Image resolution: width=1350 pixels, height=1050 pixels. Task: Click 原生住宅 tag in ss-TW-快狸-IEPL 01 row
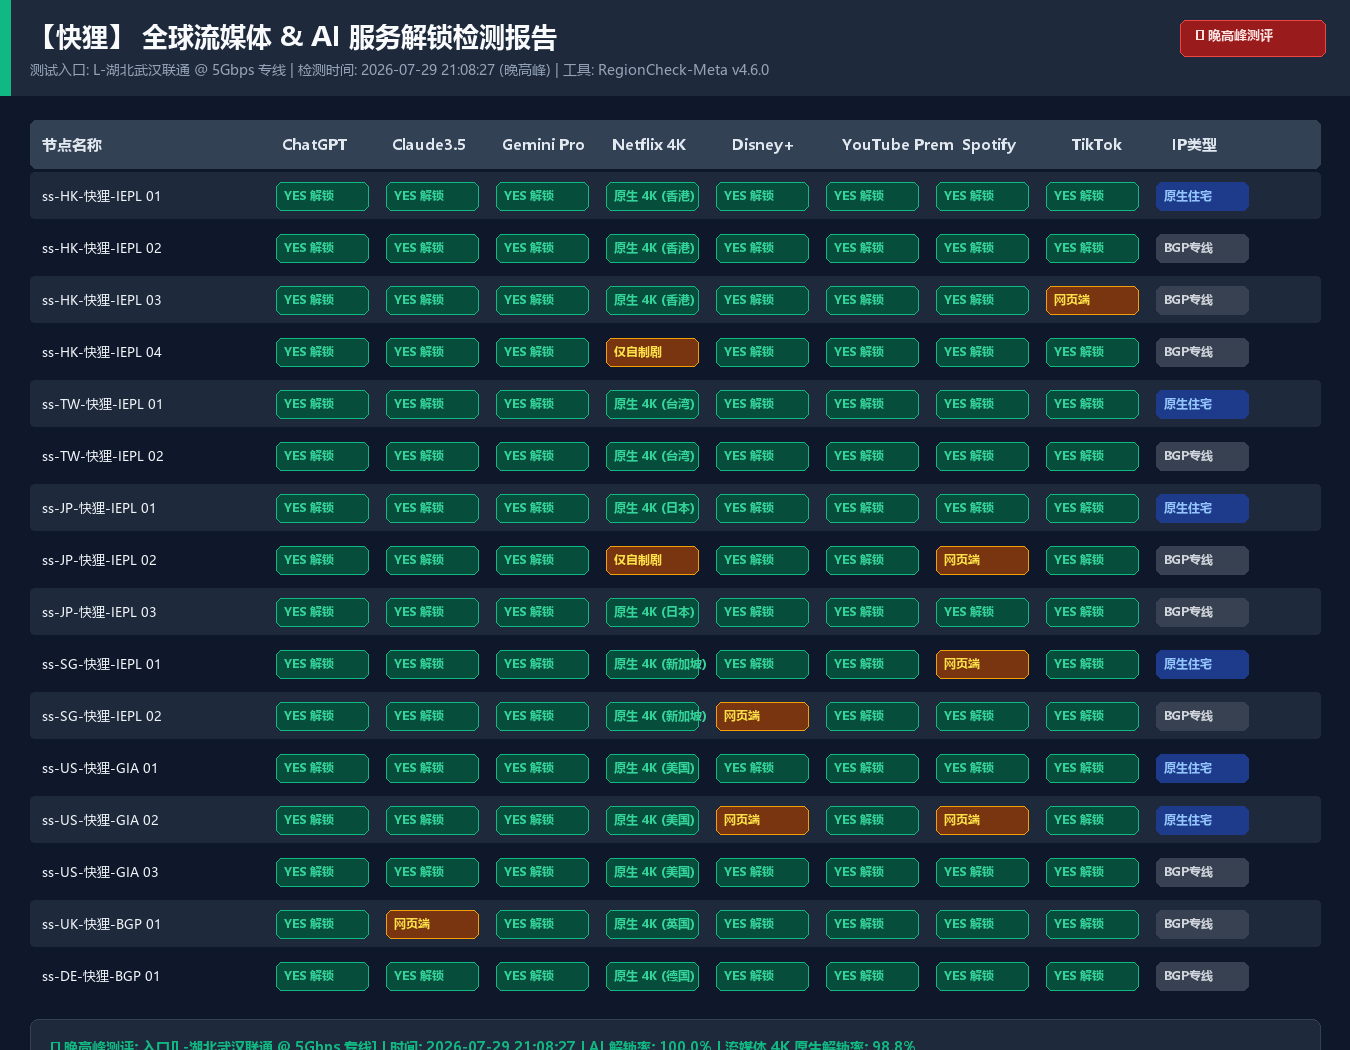[1202, 404]
